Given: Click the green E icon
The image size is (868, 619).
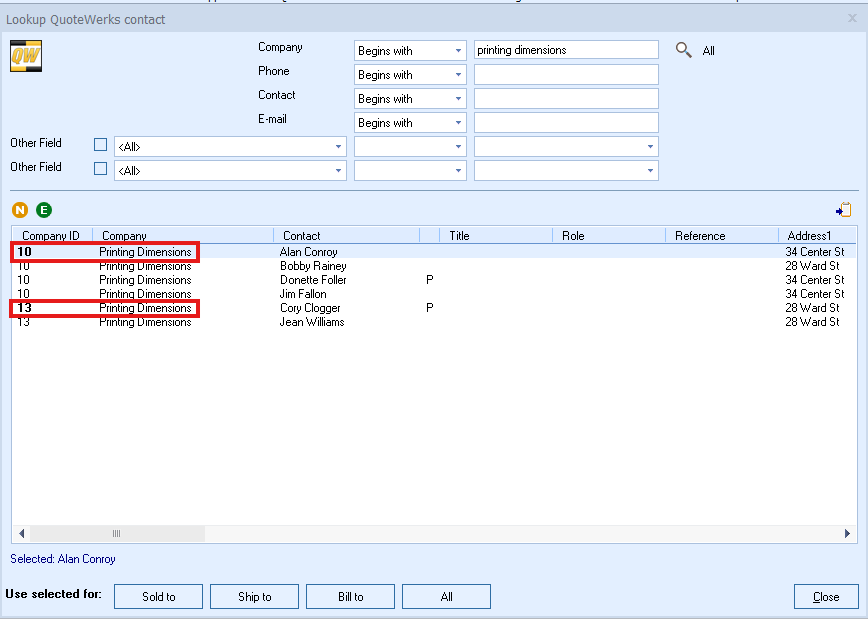Looking at the screenshot, I should (x=44, y=210).
